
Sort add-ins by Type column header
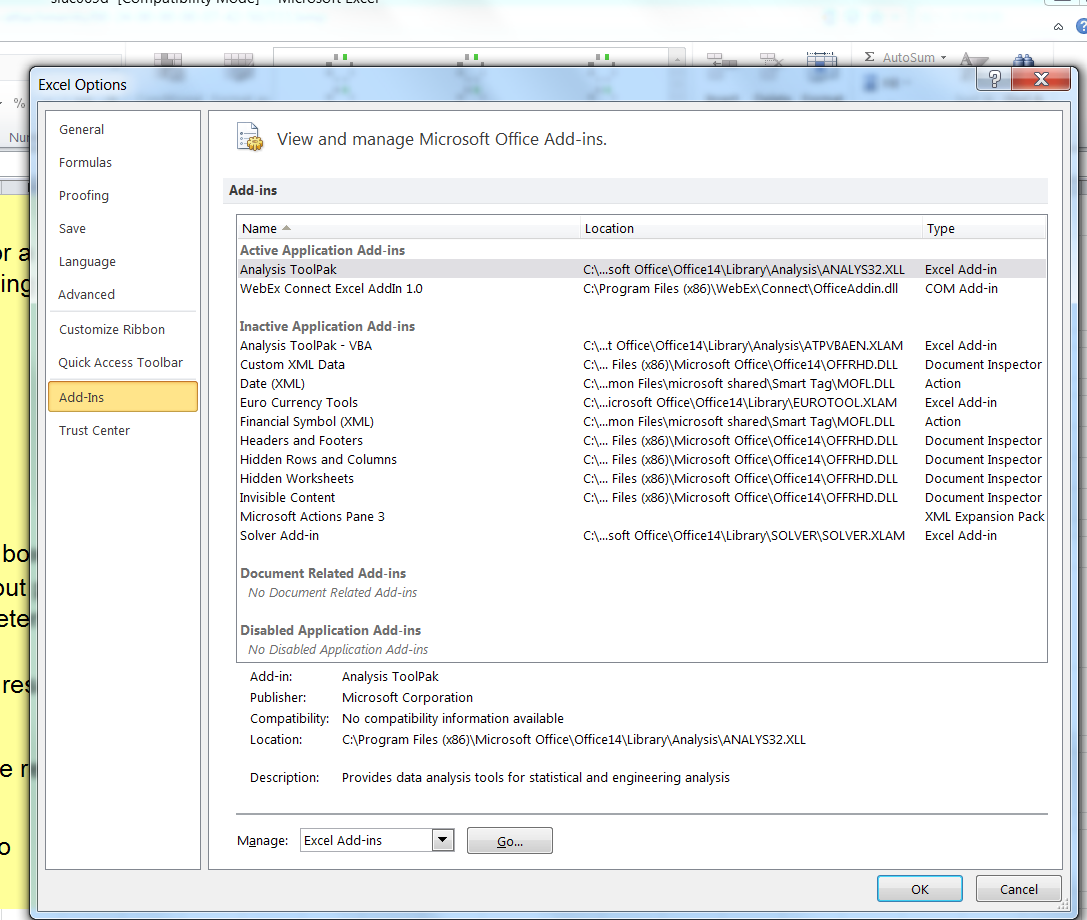click(x=984, y=228)
